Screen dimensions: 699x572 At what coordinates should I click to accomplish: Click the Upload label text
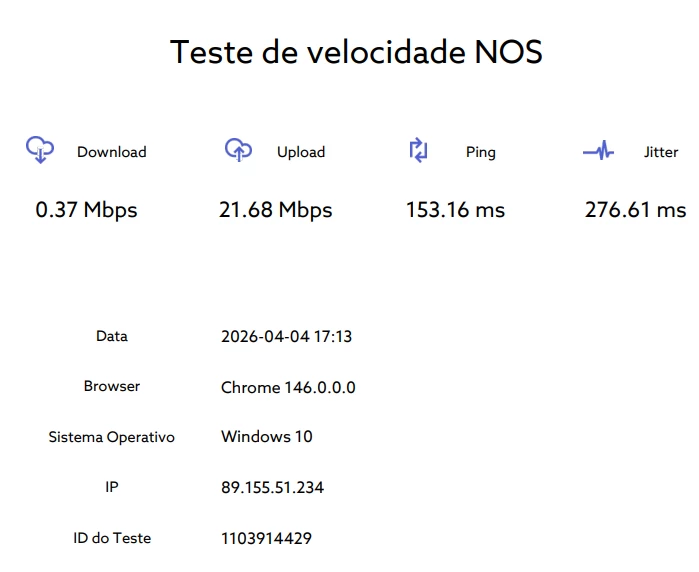pyautogui.click(x=301, y=152)
